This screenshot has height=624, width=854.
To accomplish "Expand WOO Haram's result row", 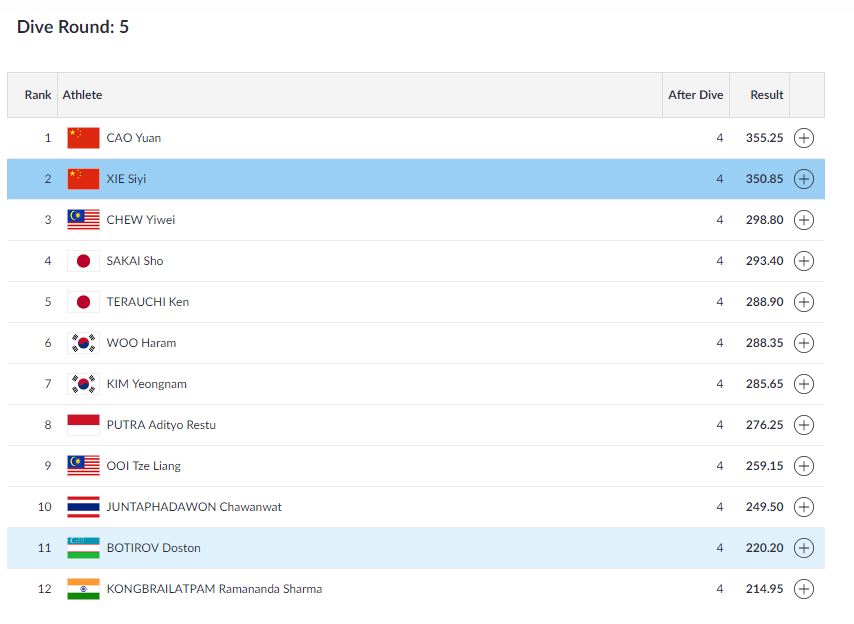I will [803, 343].
